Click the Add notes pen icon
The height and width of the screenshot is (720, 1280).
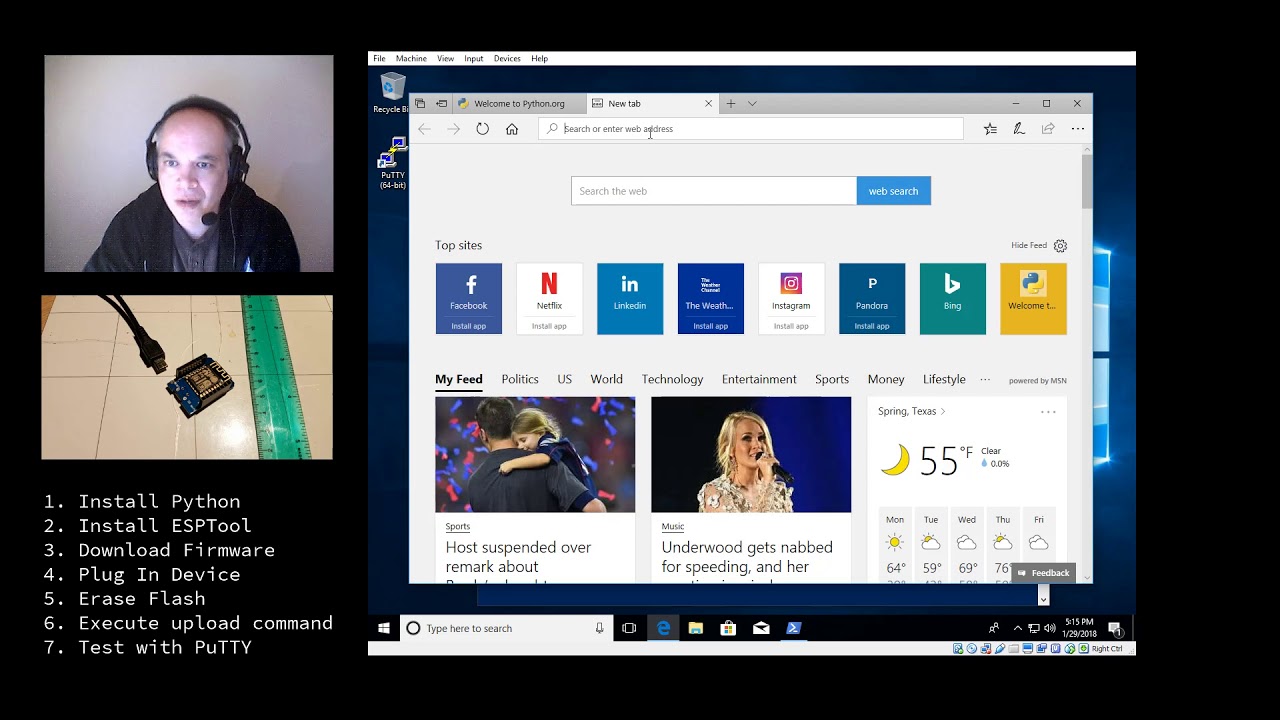click(1019, 129)
